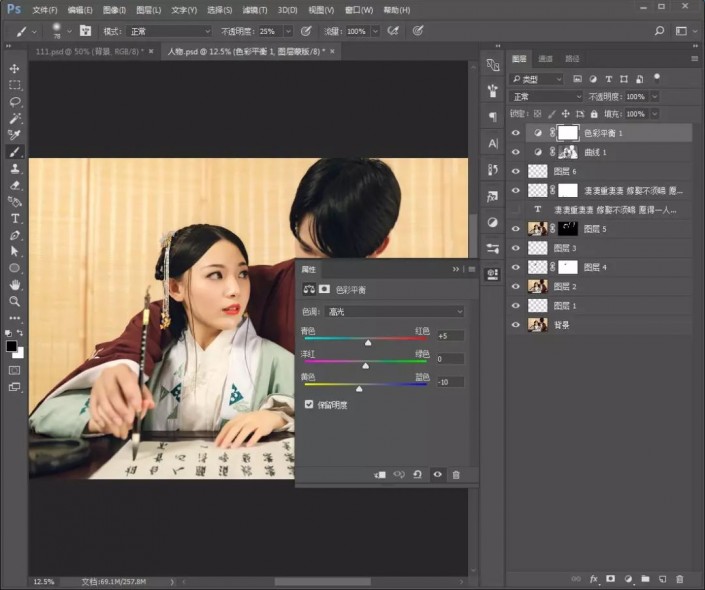The width and height of the screenshot is (705, 590).
Task: Select the Zoom tool
Action: point(14,301)
